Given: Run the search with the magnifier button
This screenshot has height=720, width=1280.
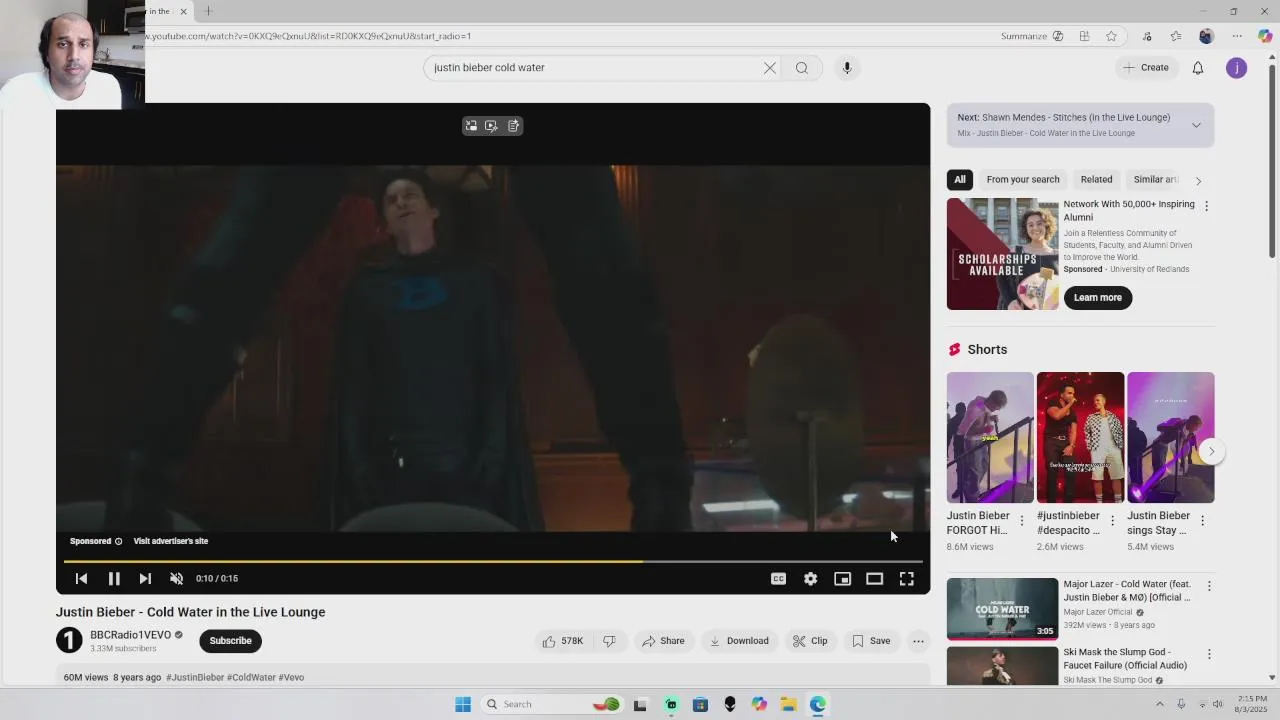Looking at the screenshot, I should (x=802, y=68).
